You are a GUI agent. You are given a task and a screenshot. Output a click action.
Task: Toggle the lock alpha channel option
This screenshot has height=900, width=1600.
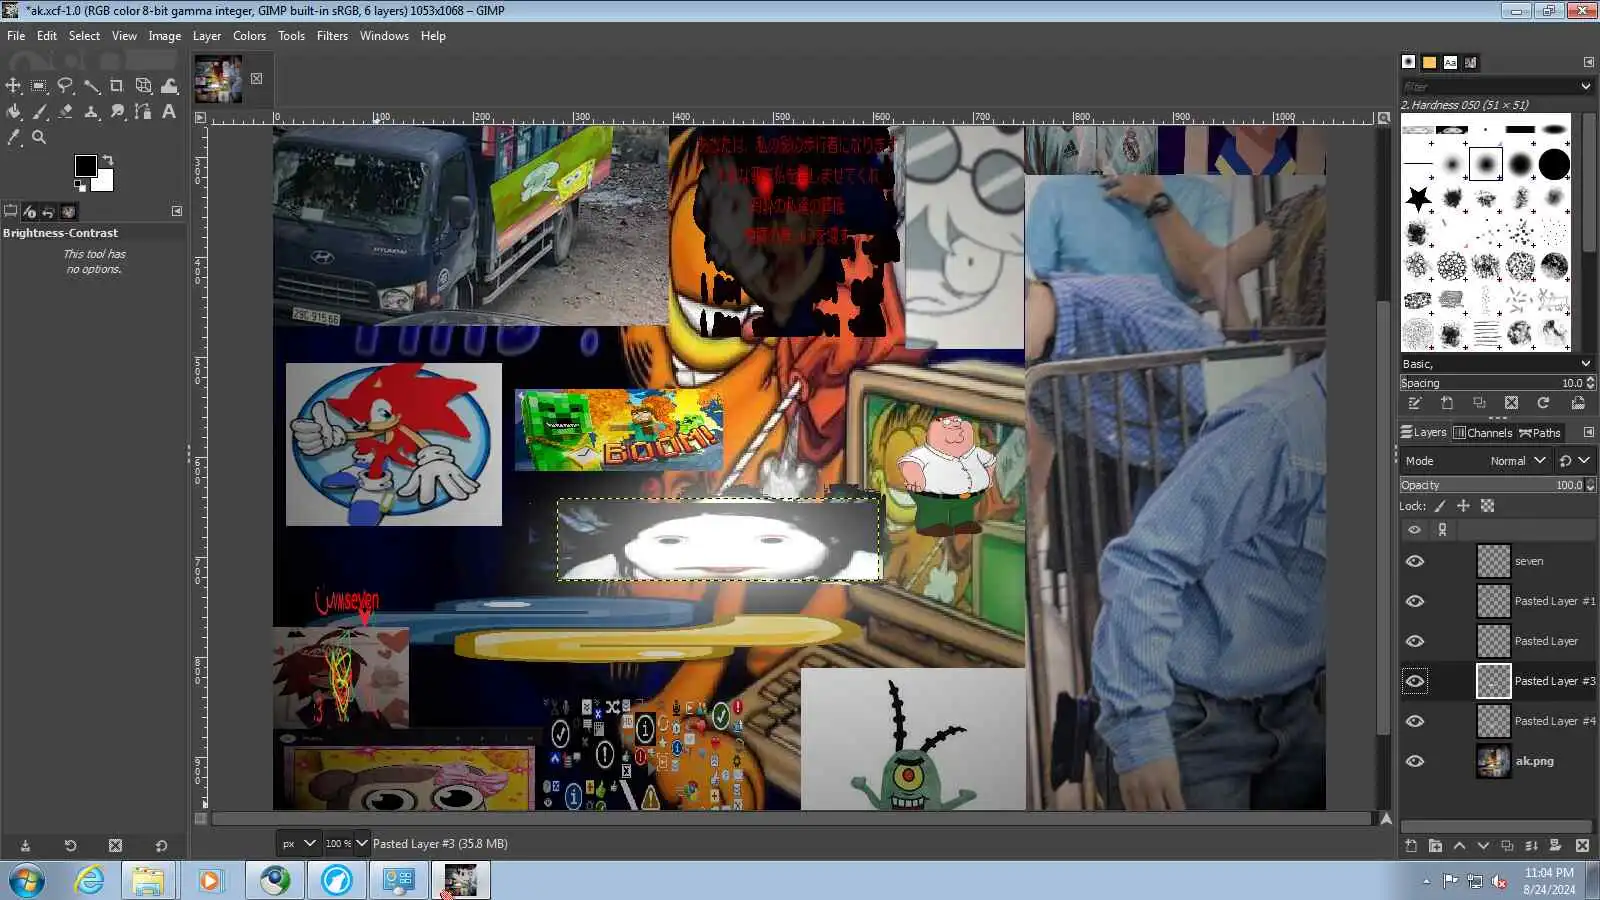point(1488,507)
